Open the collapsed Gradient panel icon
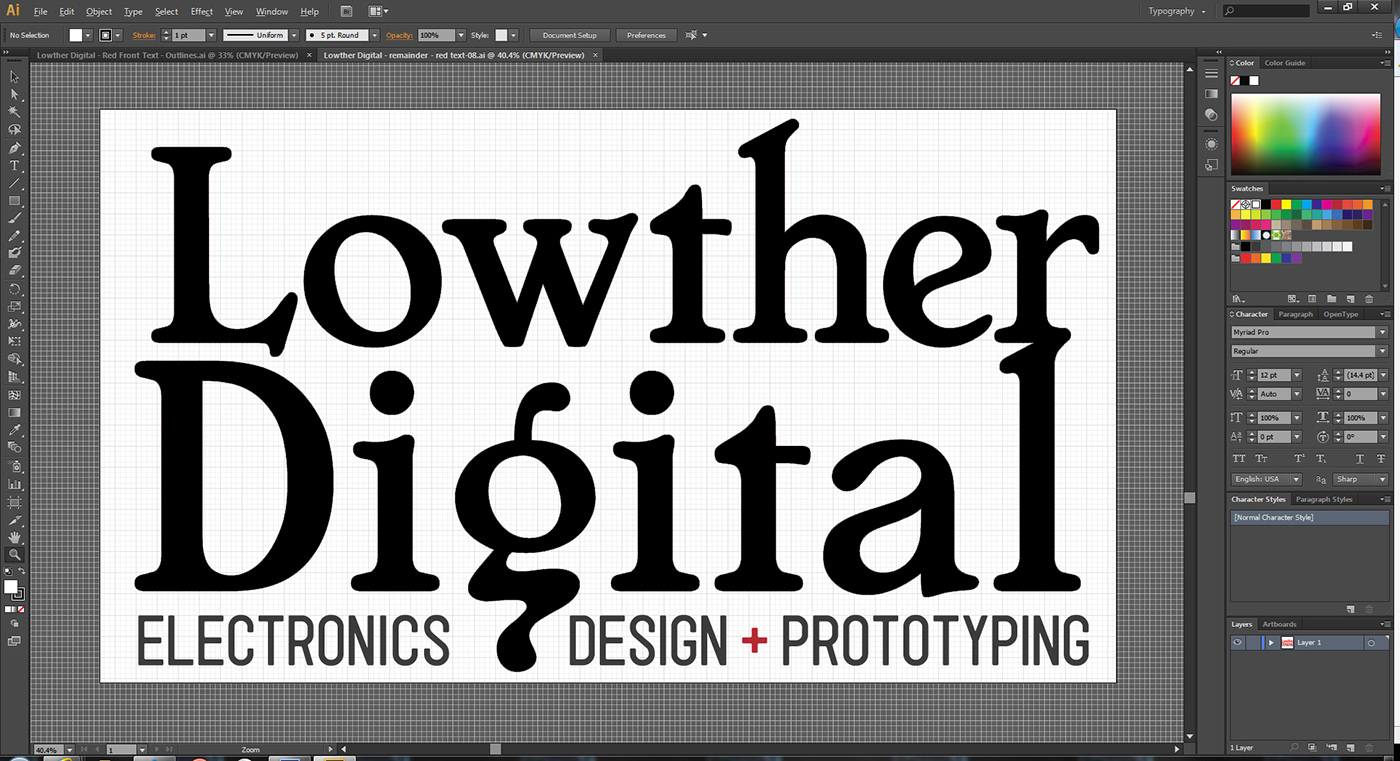This screenshot has width=1400, height=761. [1211, 94]
